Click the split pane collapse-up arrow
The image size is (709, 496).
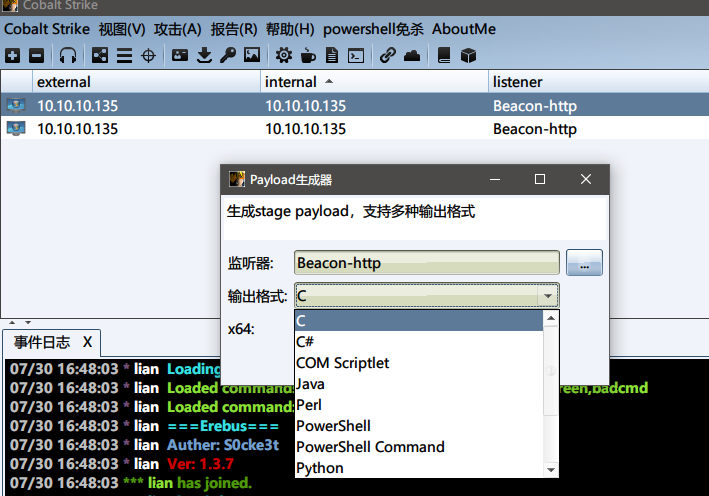click(12, 322)
